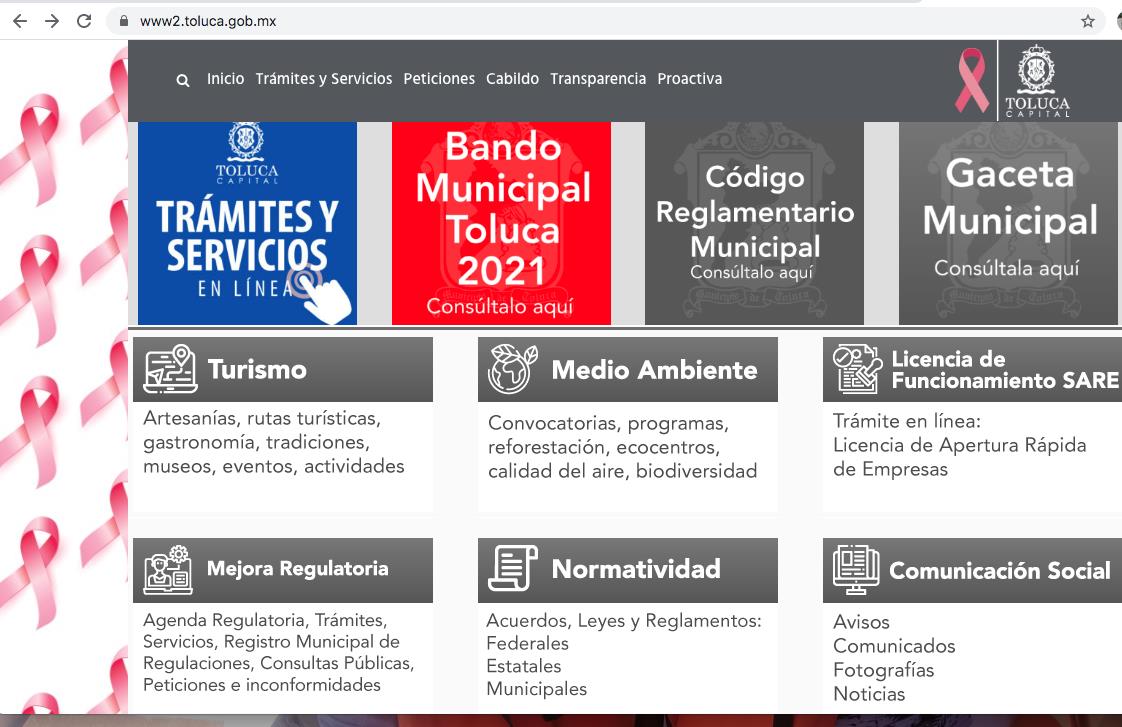Image resolution: width=1122 pixels, height=727 pixels.
Task: Click 'Noticias' under Comunicación Social
Action: coord(869,694)
